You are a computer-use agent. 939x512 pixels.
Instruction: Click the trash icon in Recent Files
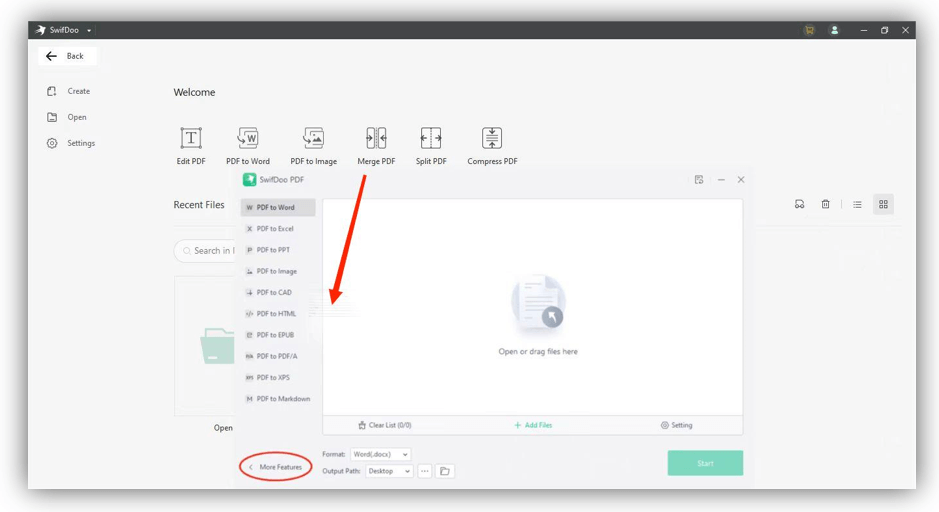(x=825, y=204)
